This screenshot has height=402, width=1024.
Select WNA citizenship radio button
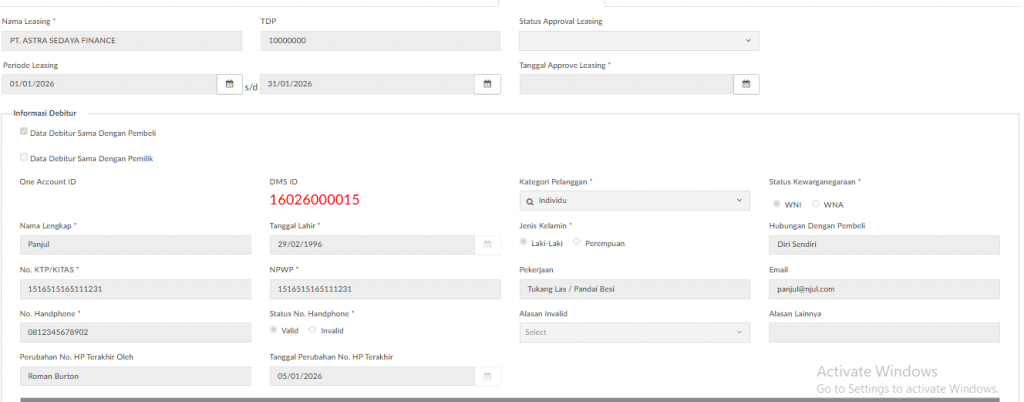[x=816, y=204]
